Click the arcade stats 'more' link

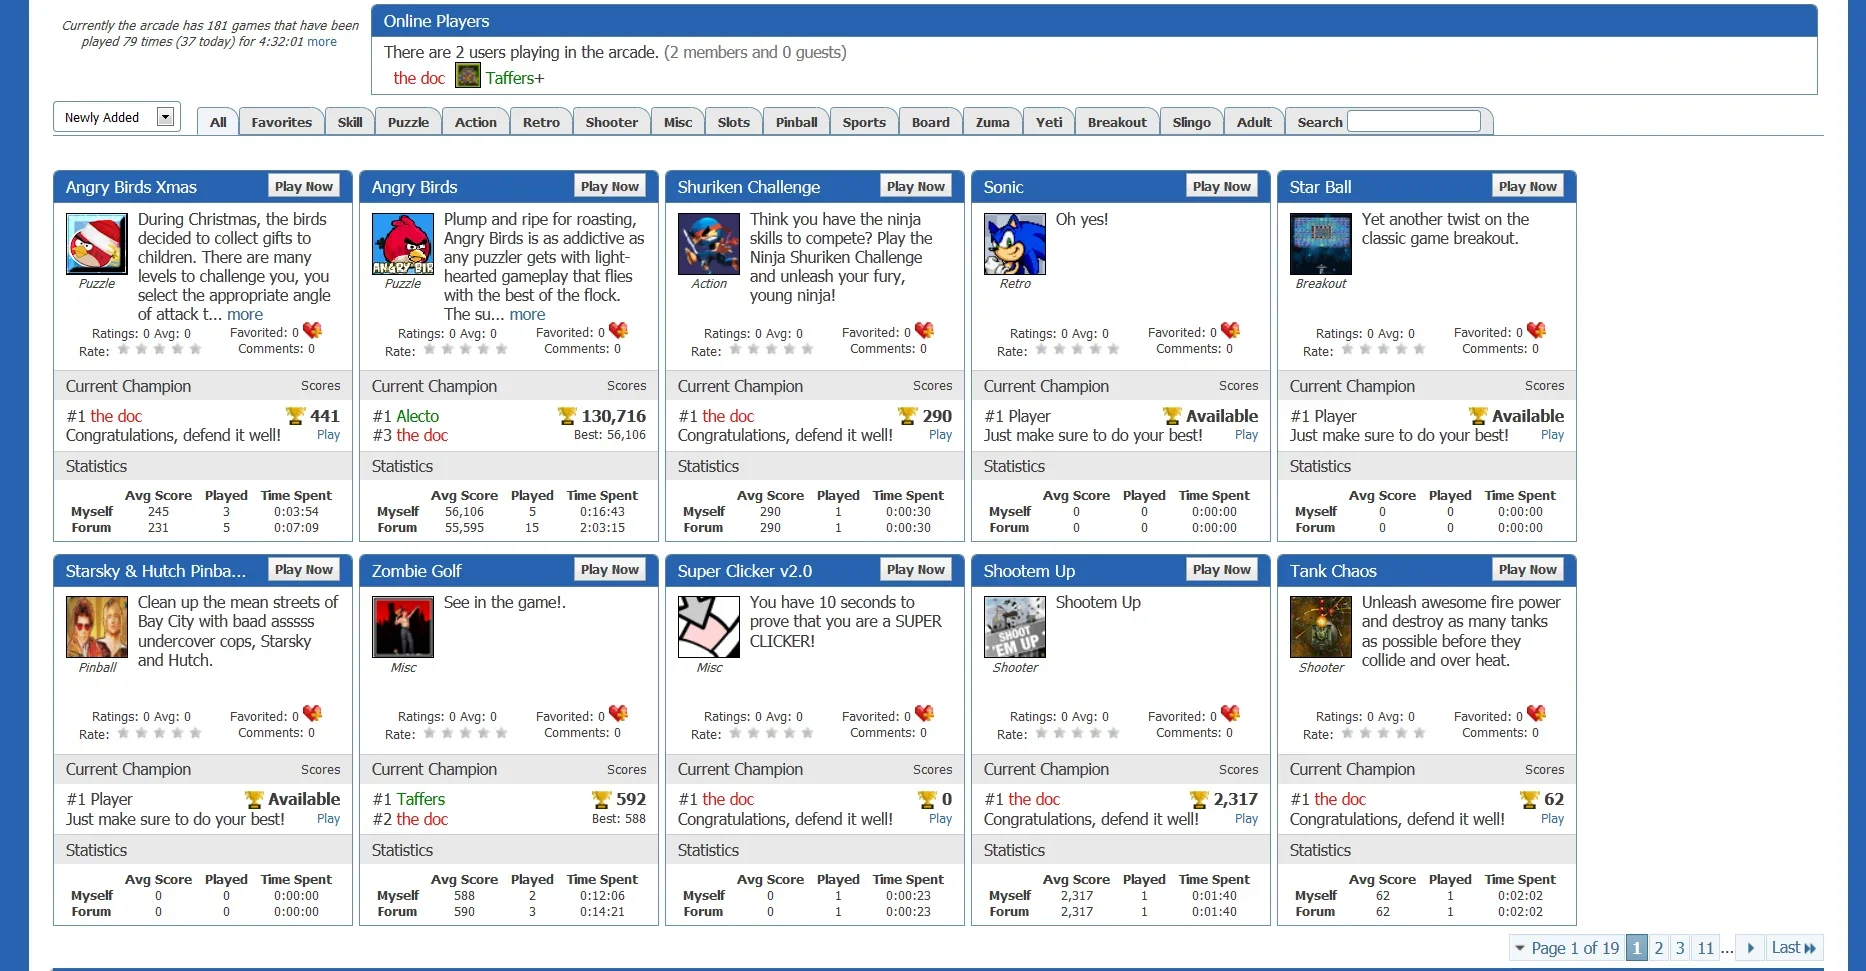click(x=321, y=42)
